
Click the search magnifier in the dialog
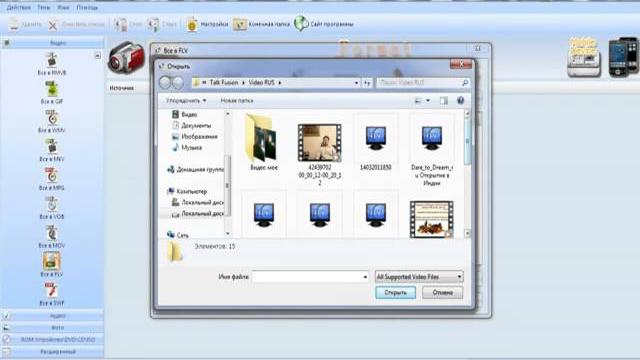pyautogui.click(x=464, y=83)
